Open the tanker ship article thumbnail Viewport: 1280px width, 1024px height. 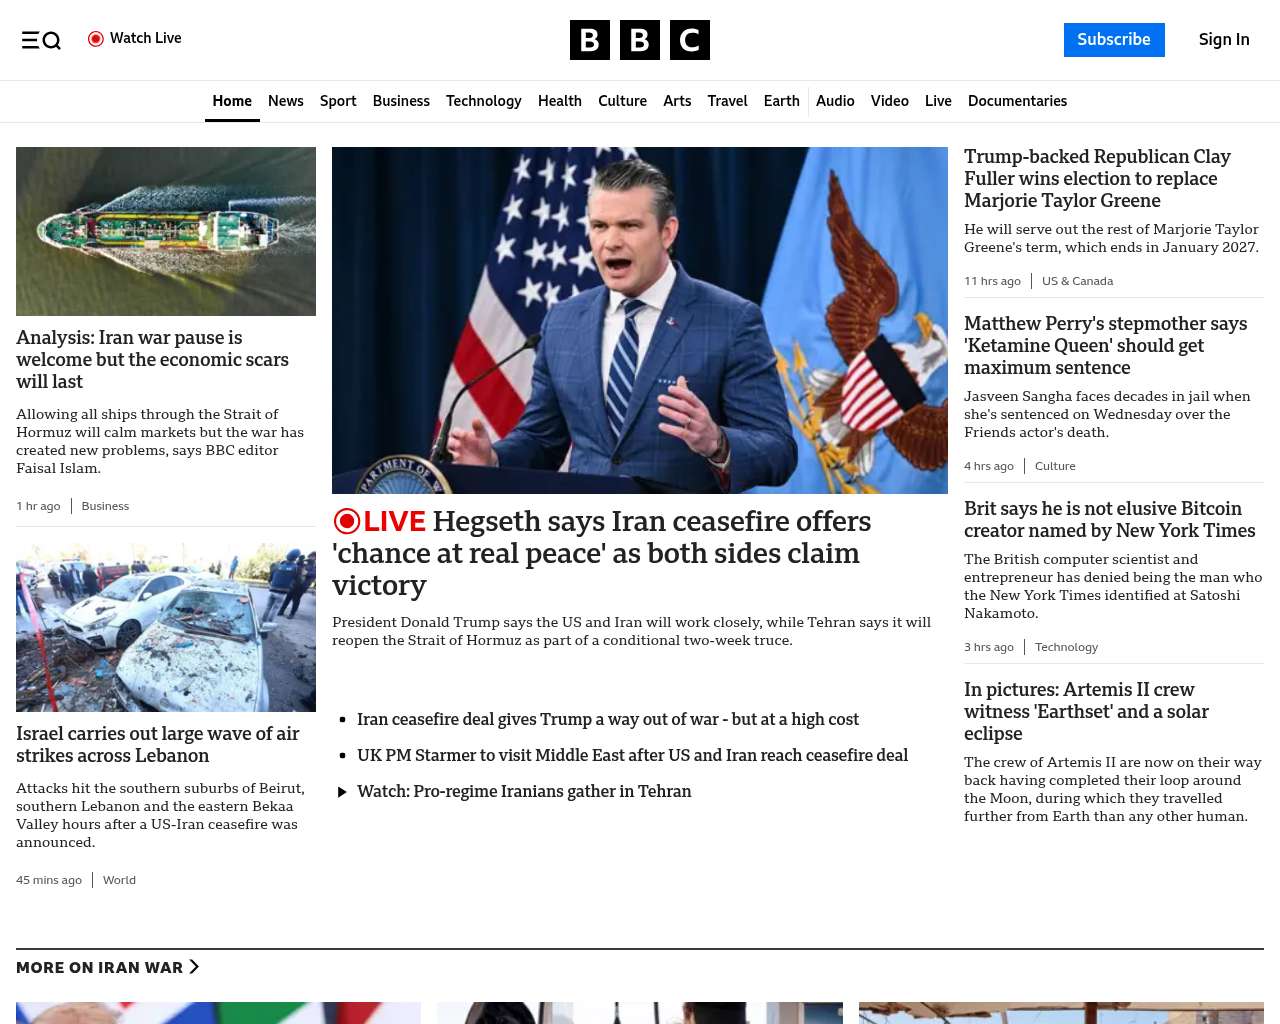tap(166, 231)
